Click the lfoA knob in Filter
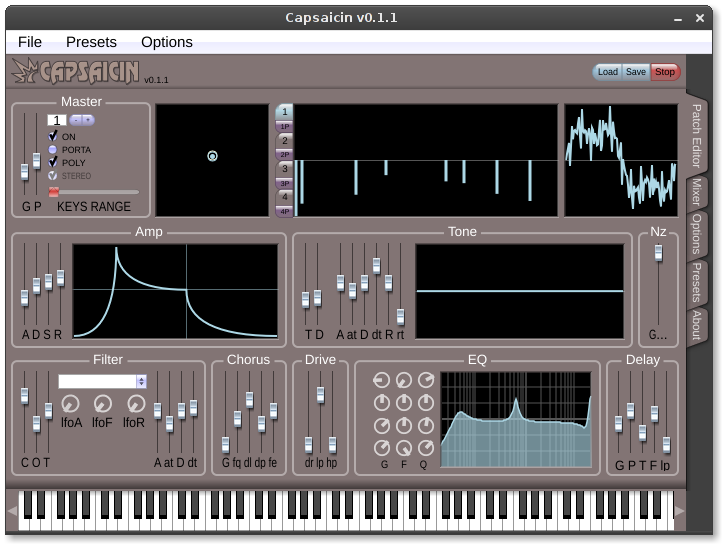This screenshot has height=544, width=722. point(70,403)
